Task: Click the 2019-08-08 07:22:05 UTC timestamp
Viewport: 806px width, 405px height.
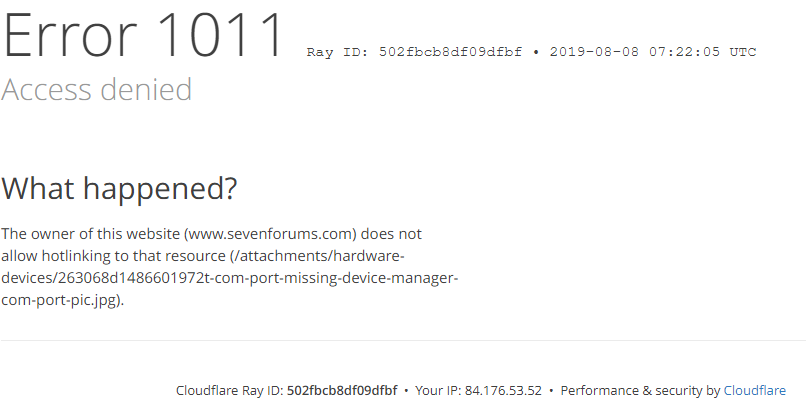Action: (653, 52)
